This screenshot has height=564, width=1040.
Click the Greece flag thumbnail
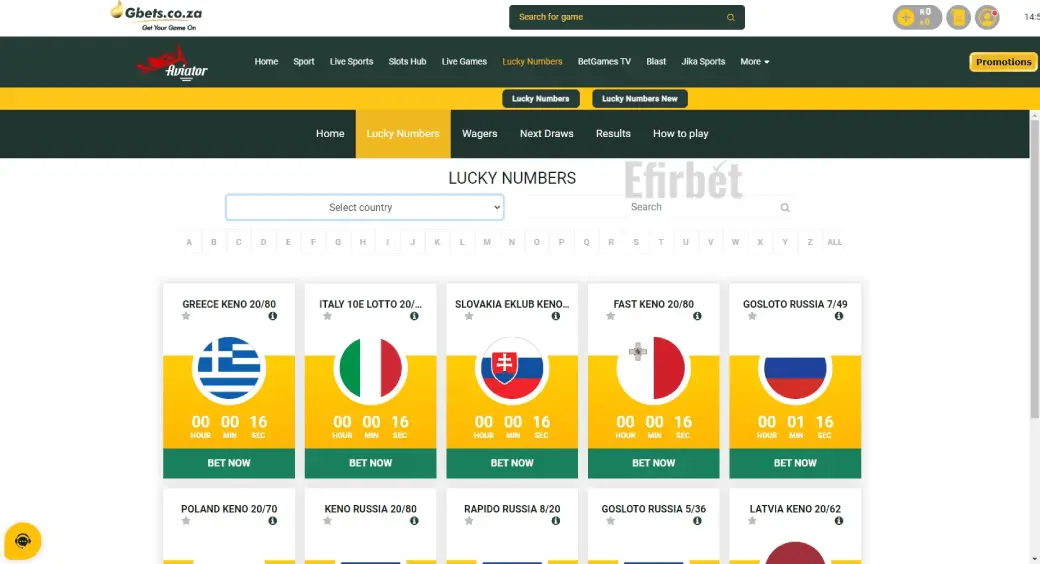tap(229, 368)
